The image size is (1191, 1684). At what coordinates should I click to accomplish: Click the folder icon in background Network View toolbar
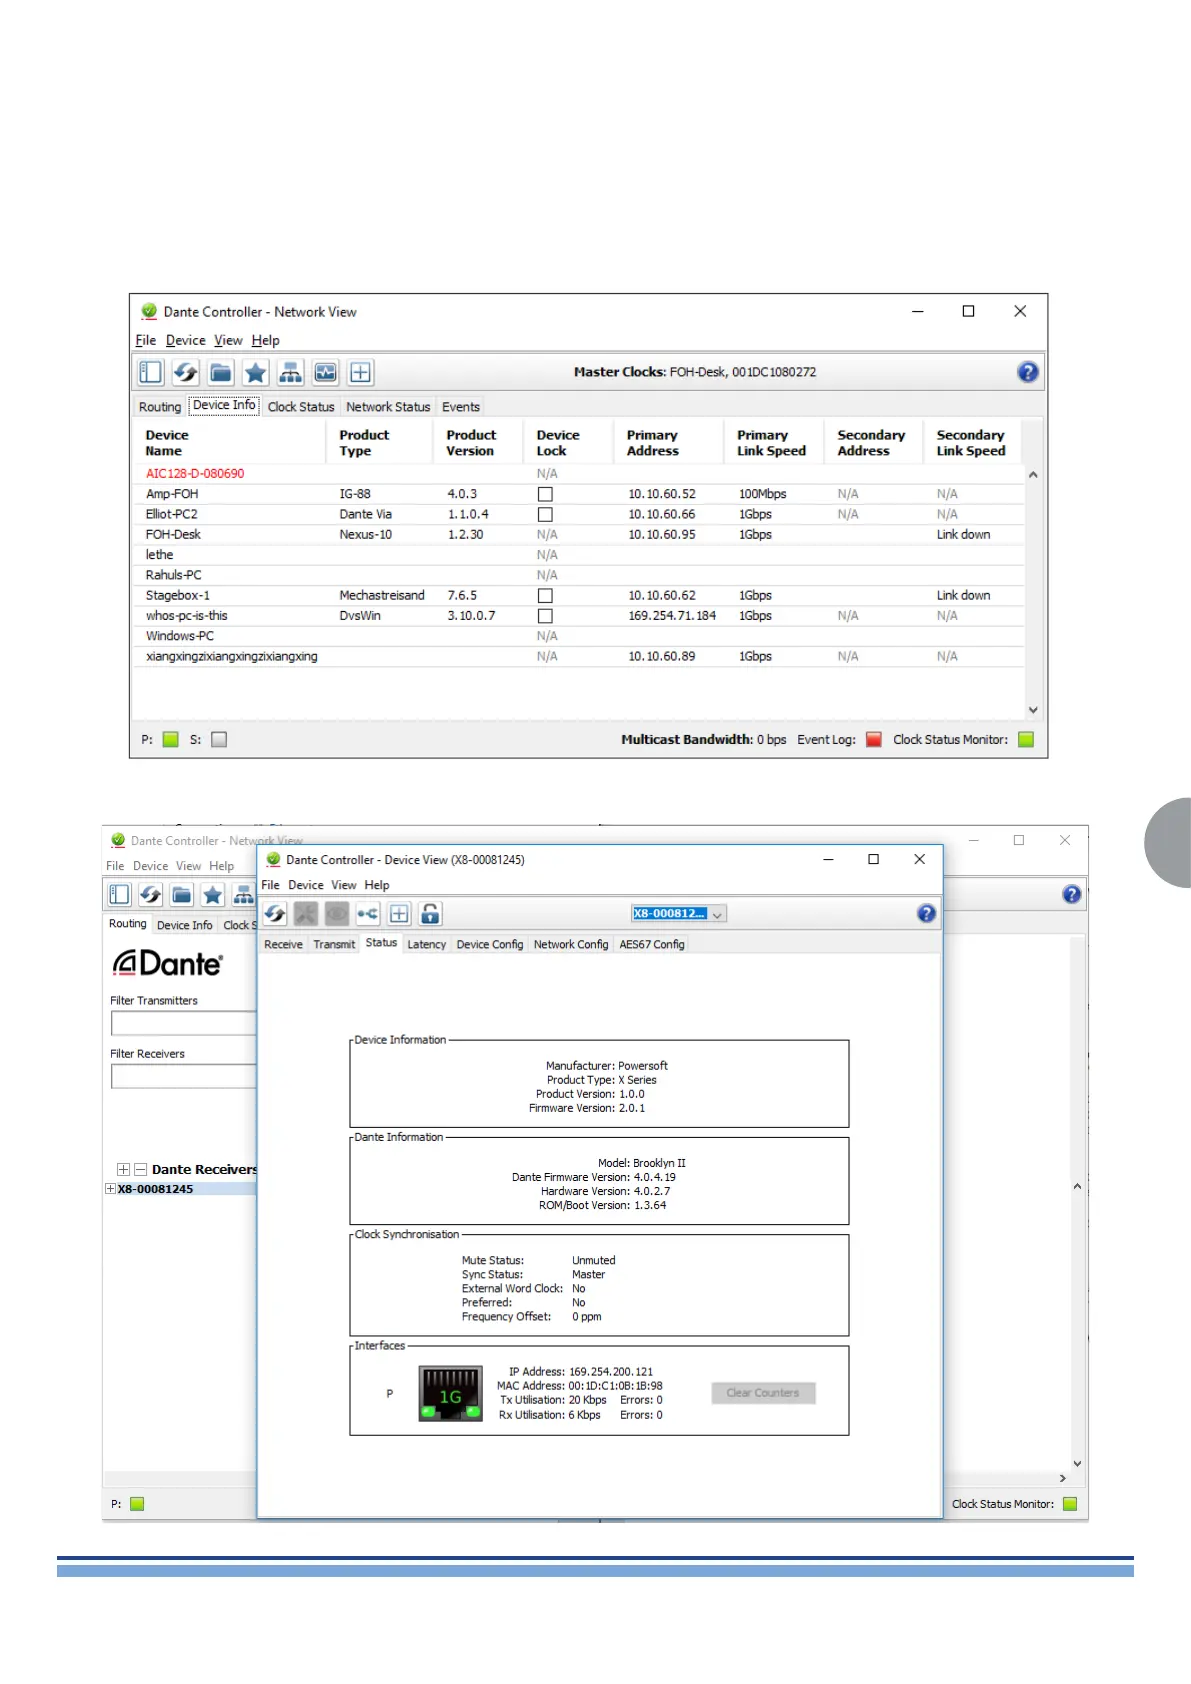point(182,894)
